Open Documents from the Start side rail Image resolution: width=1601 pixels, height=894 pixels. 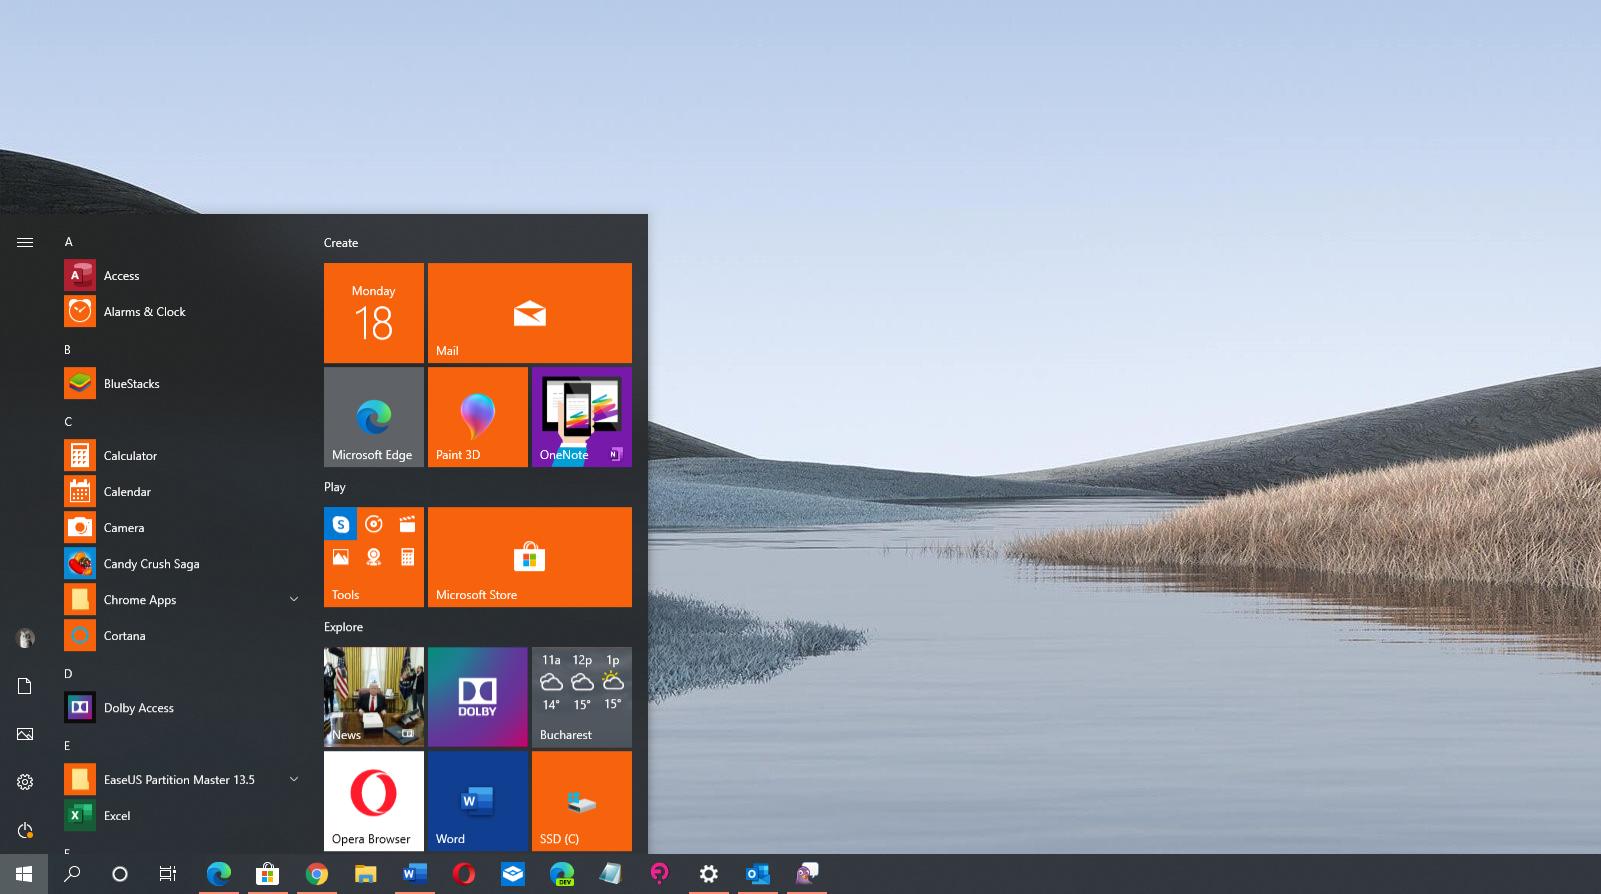(x=25, y=686)
